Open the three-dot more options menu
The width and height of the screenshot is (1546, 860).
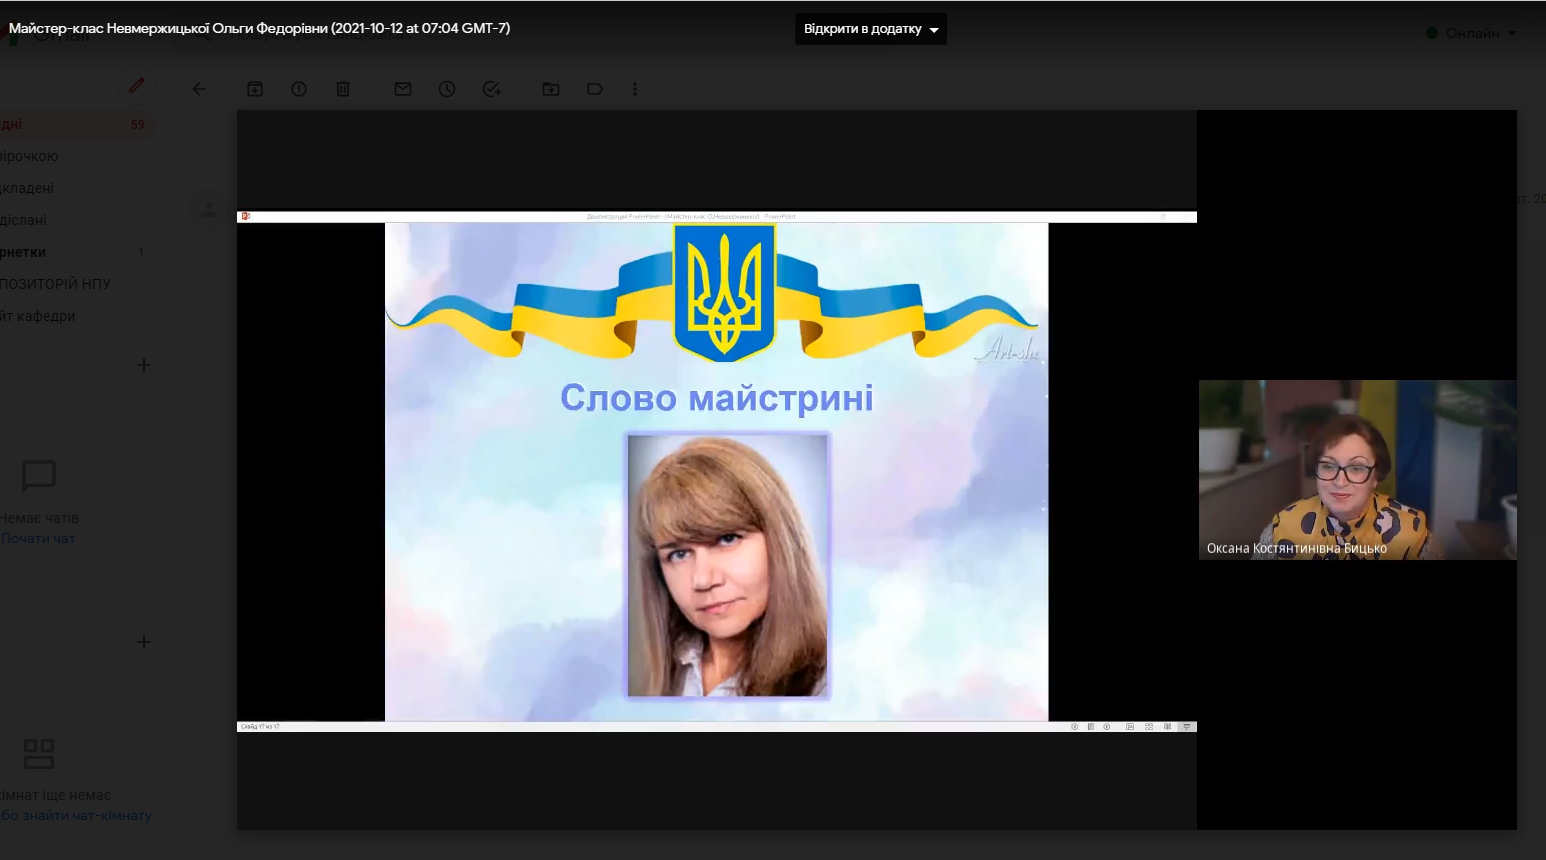pyautogui.click(x=635, y=89)
